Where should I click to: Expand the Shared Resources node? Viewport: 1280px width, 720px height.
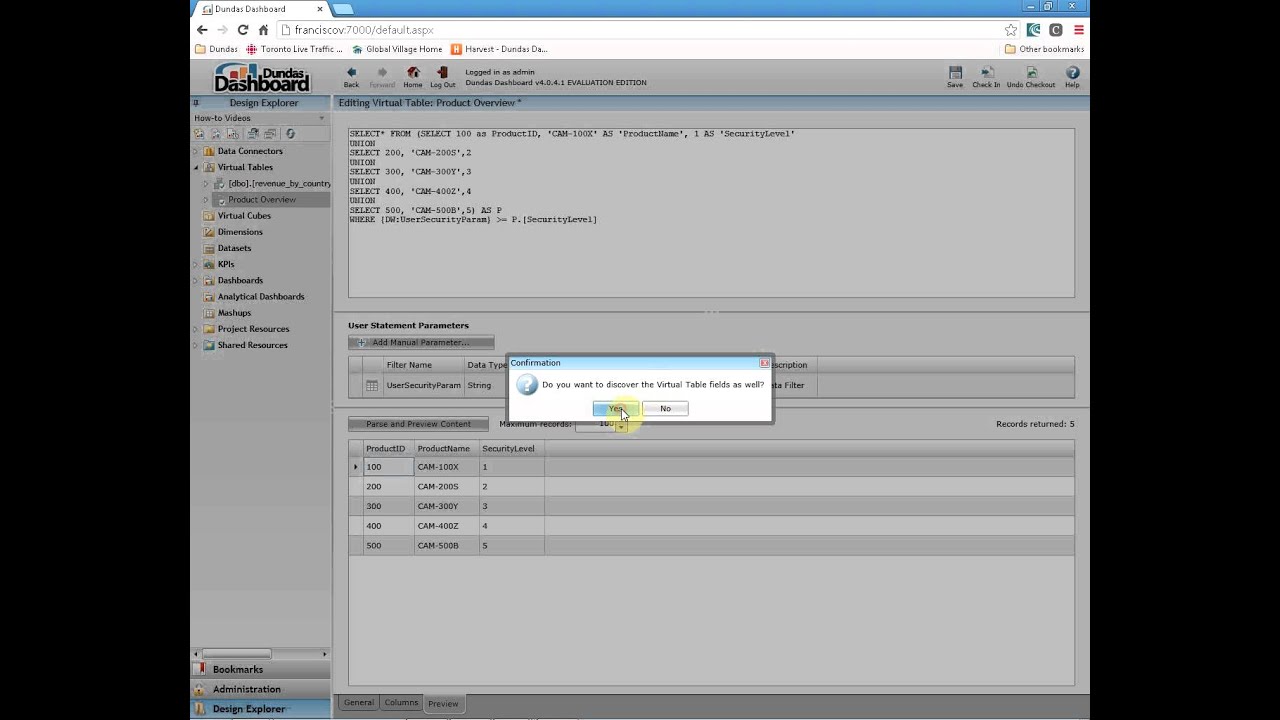(196, 345)
